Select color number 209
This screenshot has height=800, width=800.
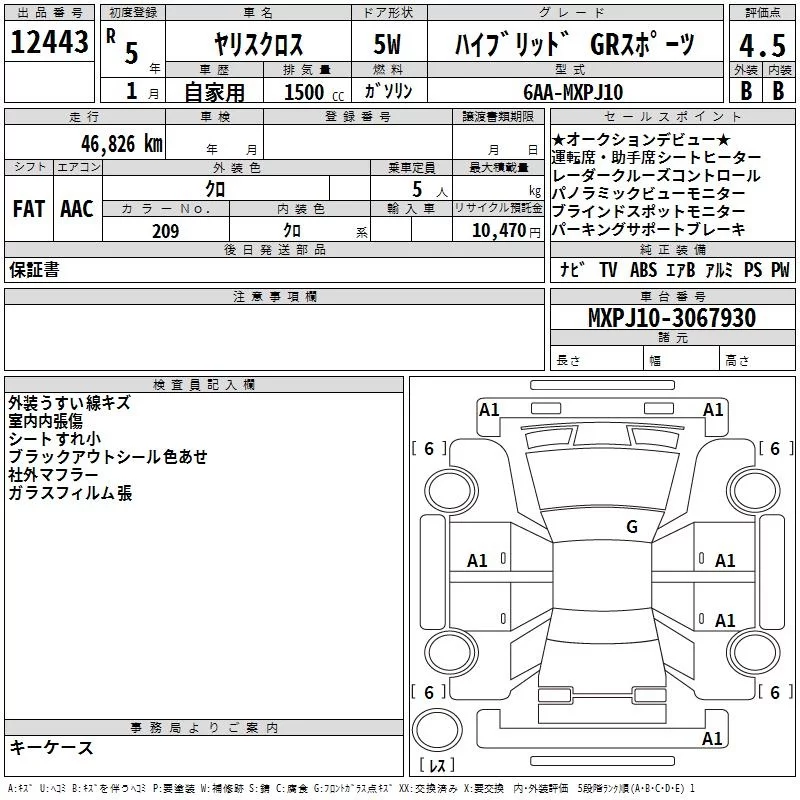click(x=166, y=231)
